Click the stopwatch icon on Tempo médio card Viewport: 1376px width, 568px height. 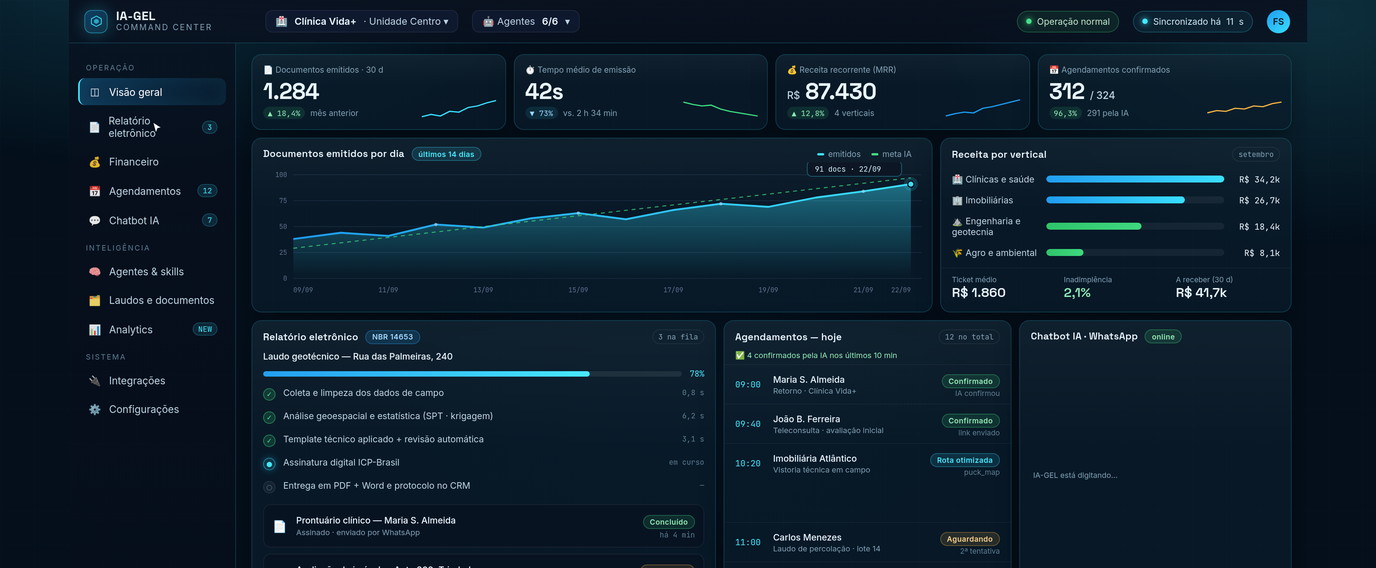click(530, 70)
